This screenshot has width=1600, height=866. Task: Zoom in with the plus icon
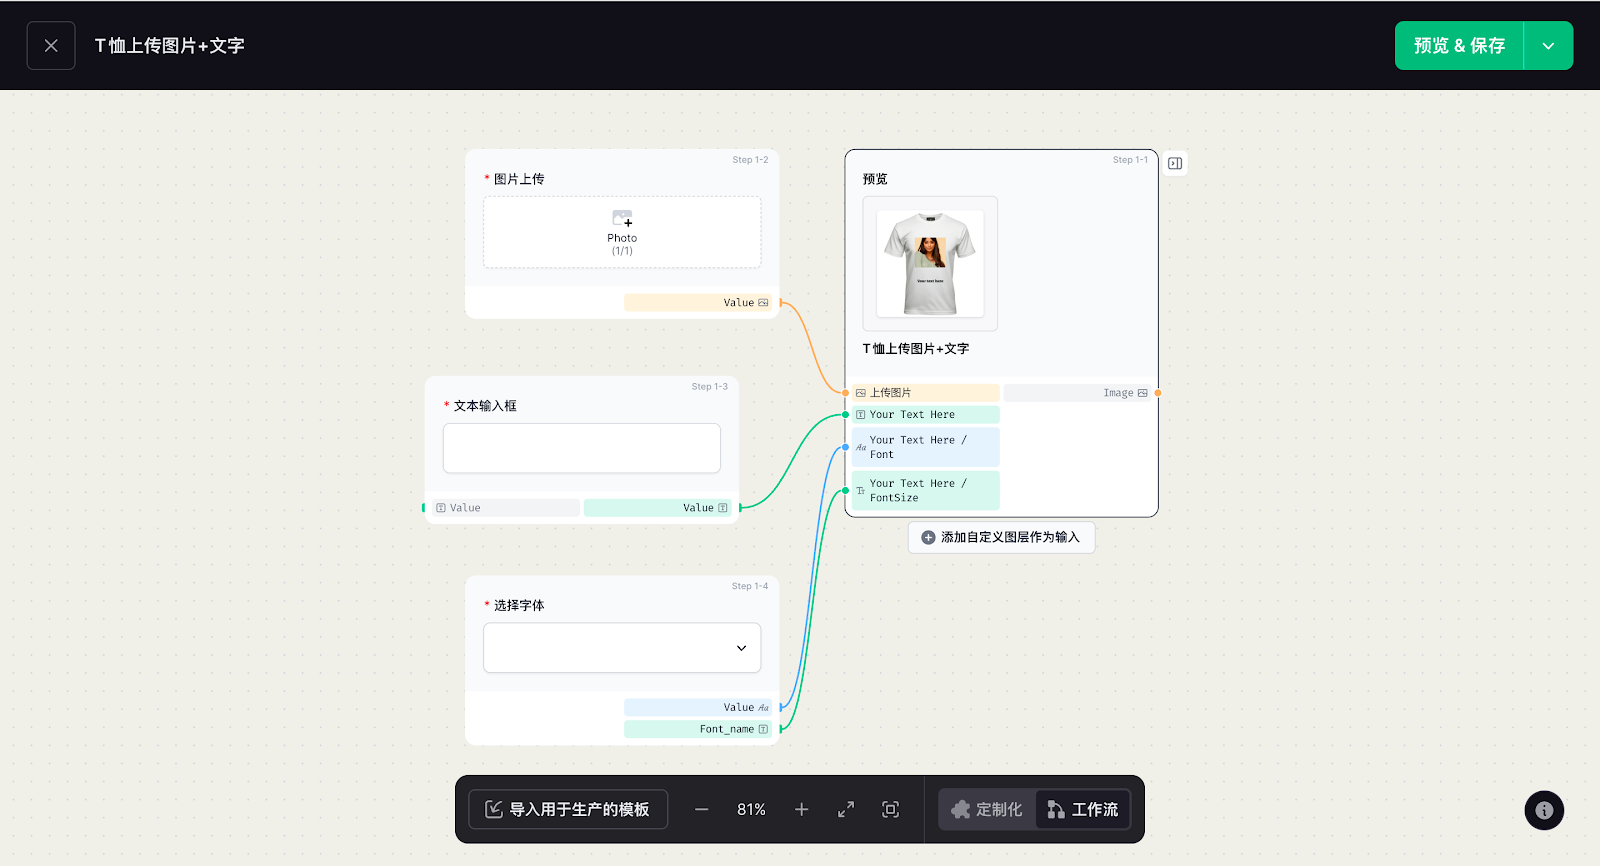(801, 809)
